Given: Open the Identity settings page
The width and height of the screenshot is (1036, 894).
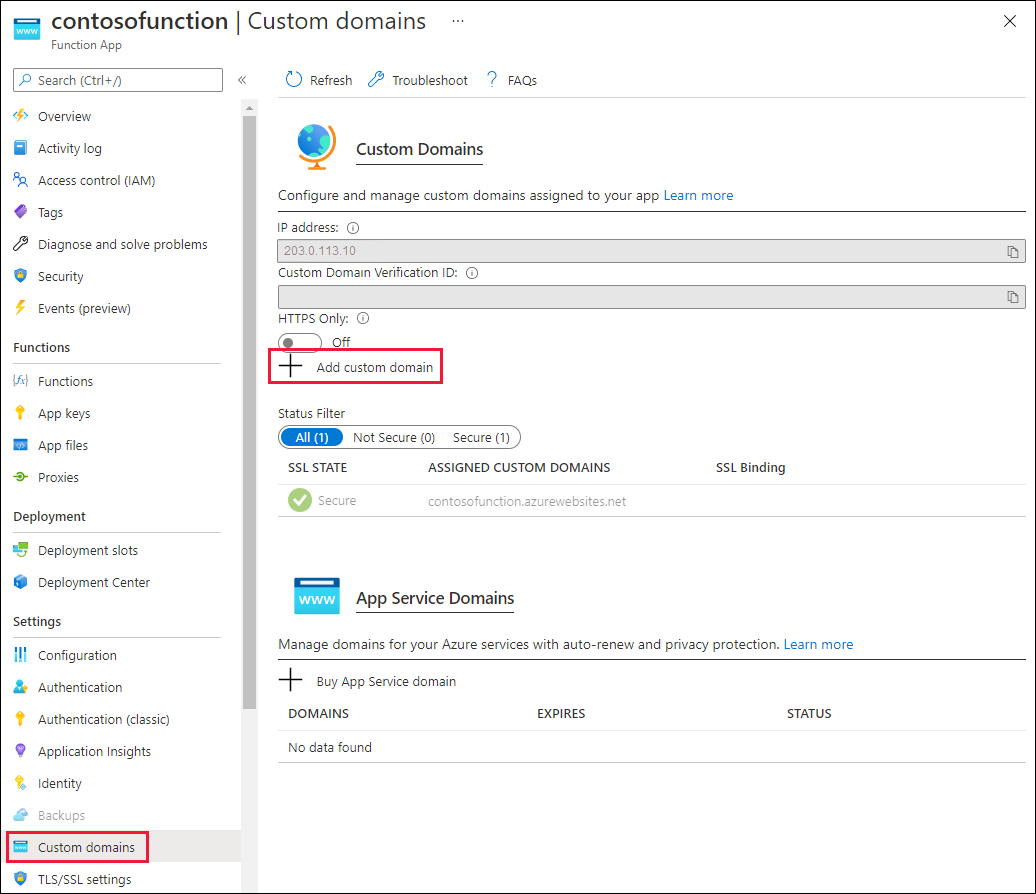Looking at the screenshot, I should pos(61,783).
